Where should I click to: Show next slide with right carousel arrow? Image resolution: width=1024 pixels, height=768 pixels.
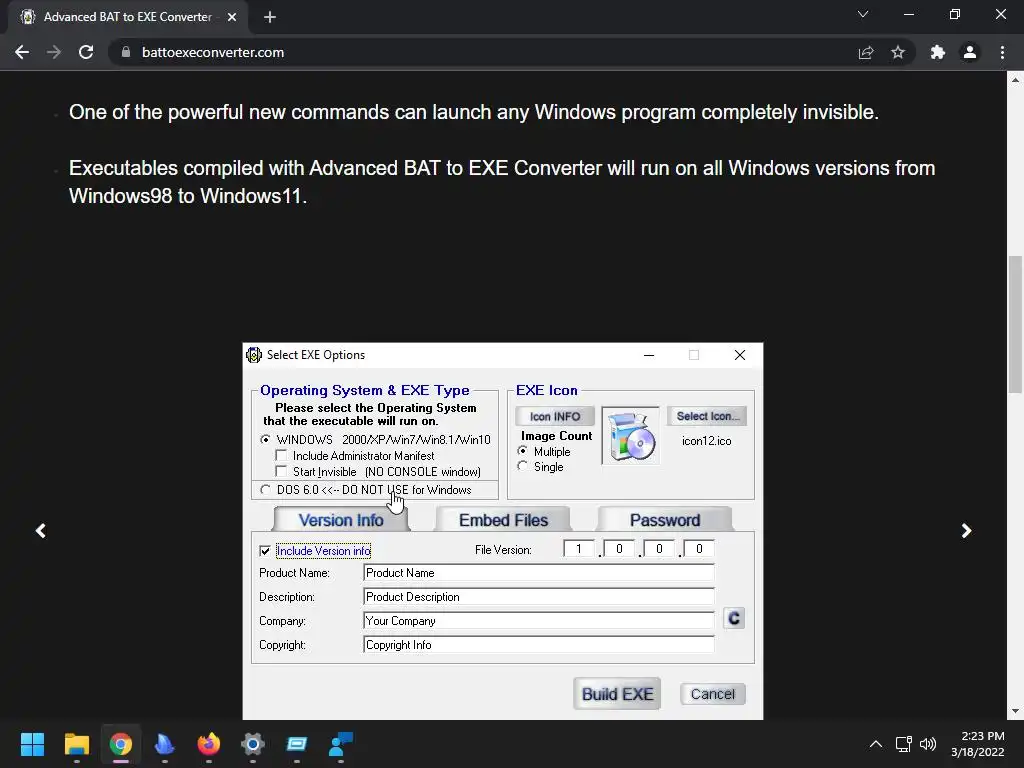[967, 530]
